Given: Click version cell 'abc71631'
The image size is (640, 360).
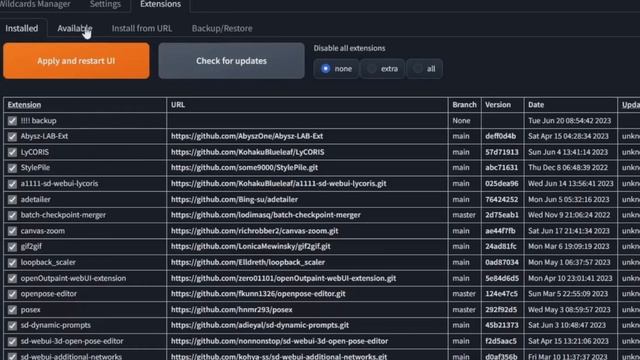Looking at the screenshot, I should click(501, 167).
